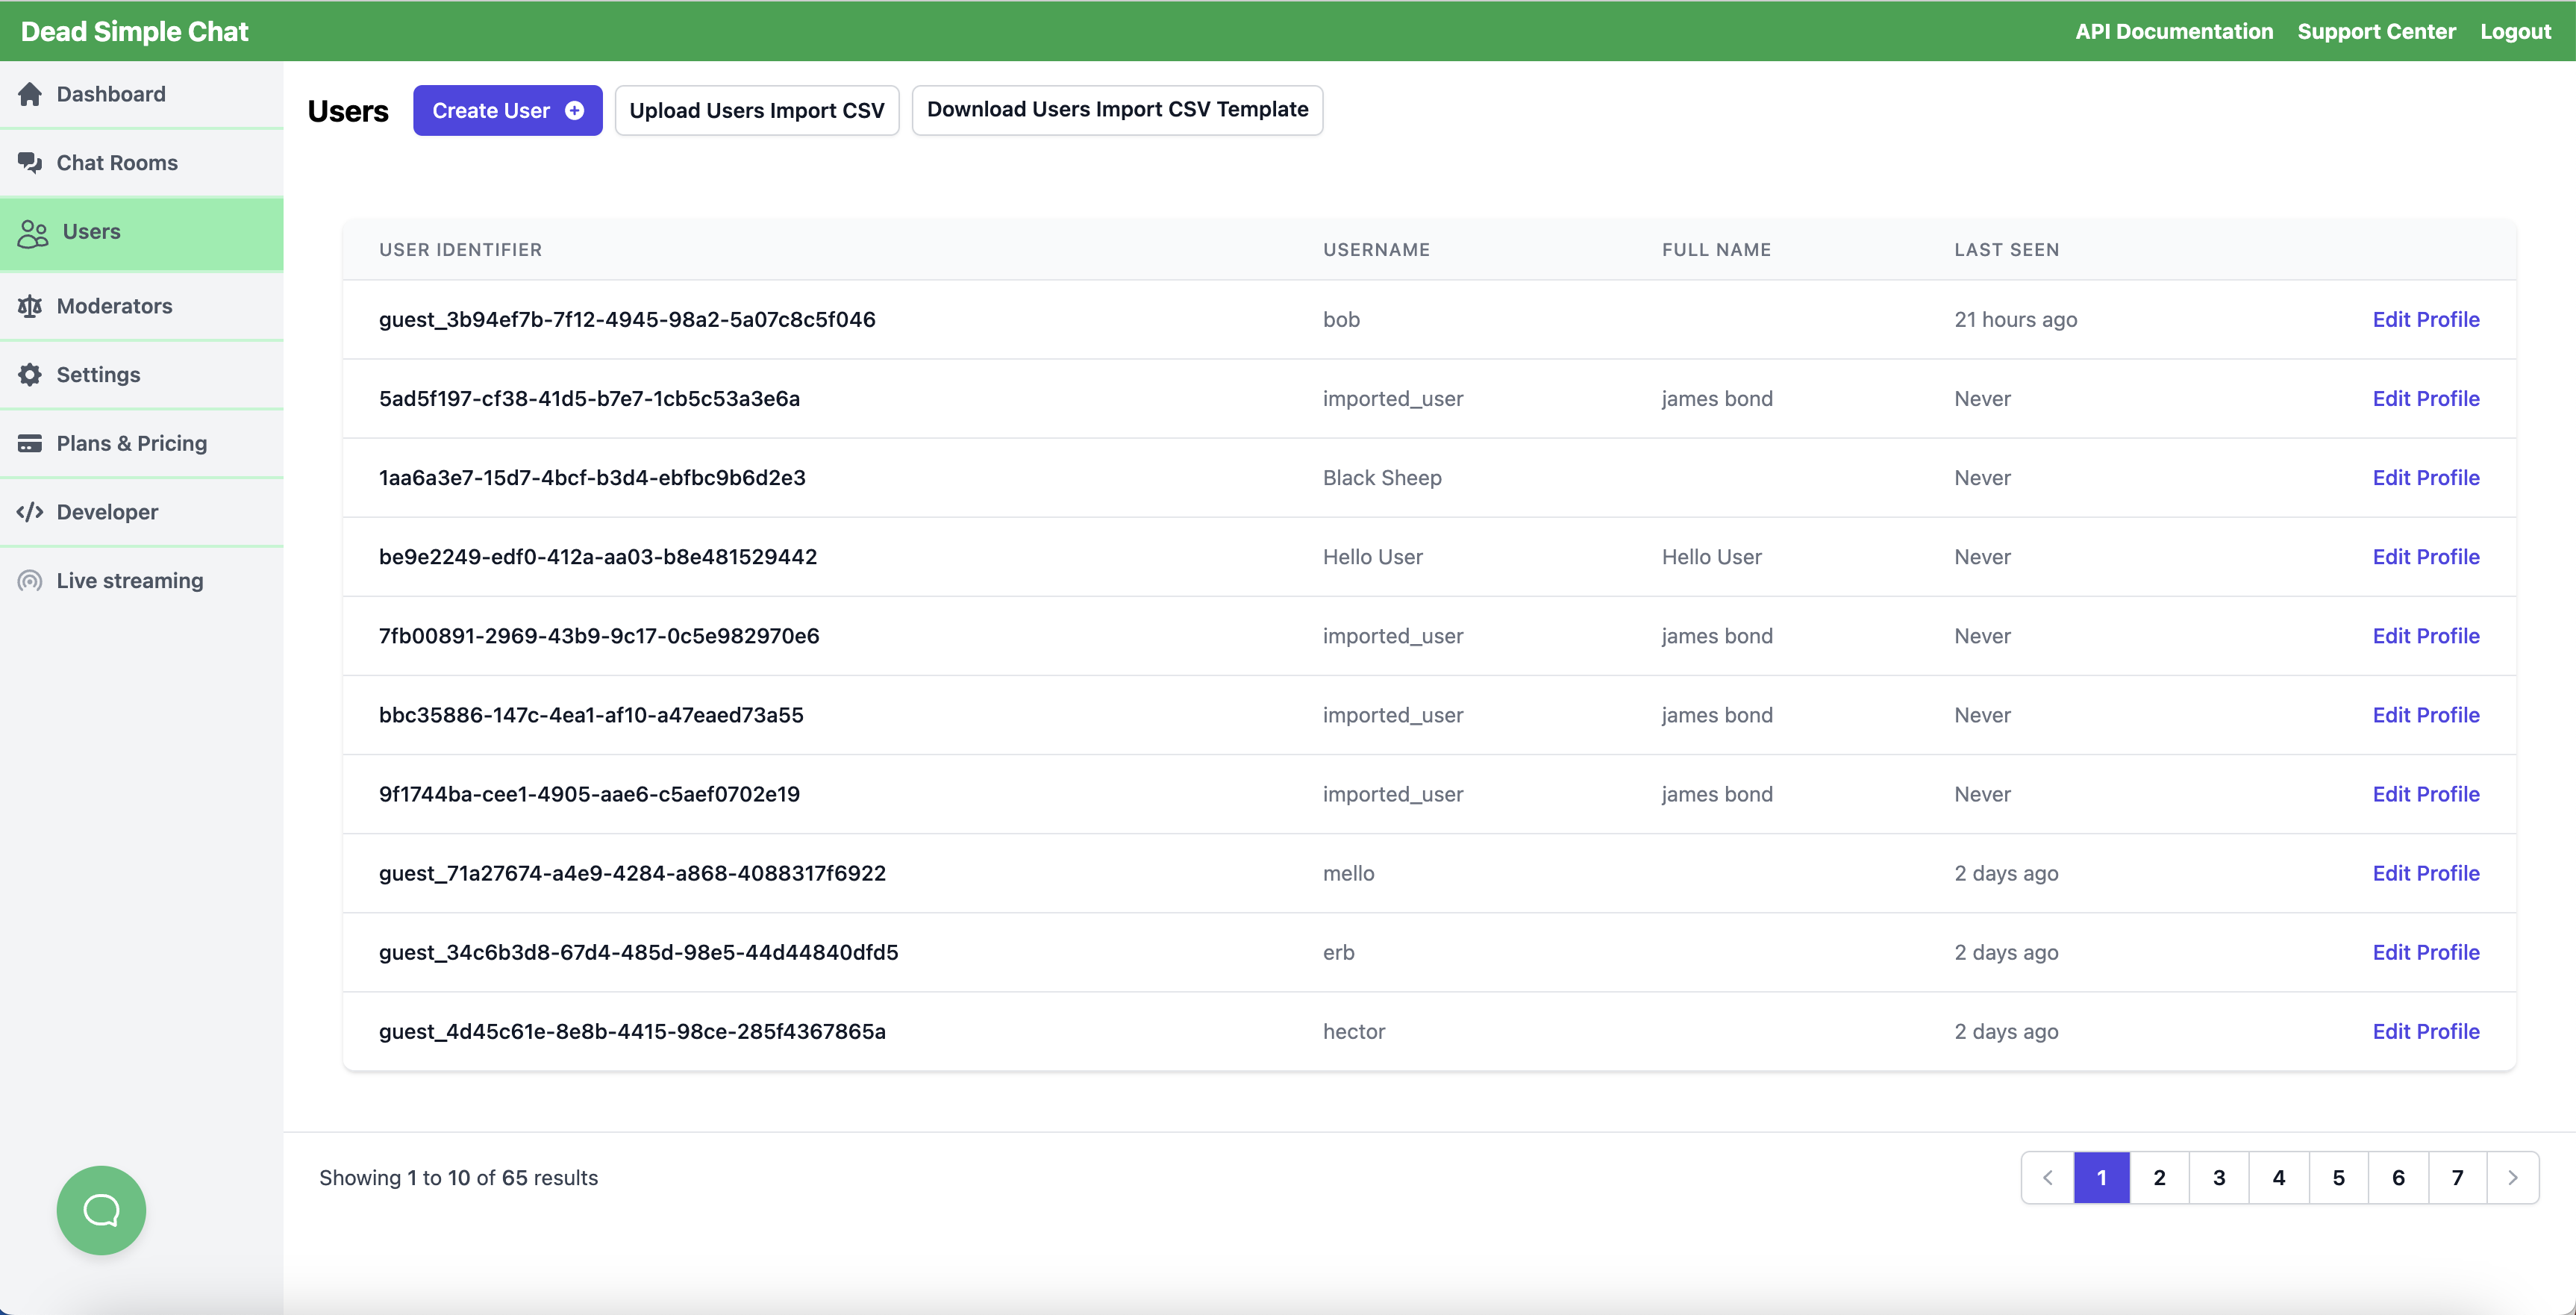Click the Dashboard home icon
2576x1315 pixels.
[x=30, y=94]
